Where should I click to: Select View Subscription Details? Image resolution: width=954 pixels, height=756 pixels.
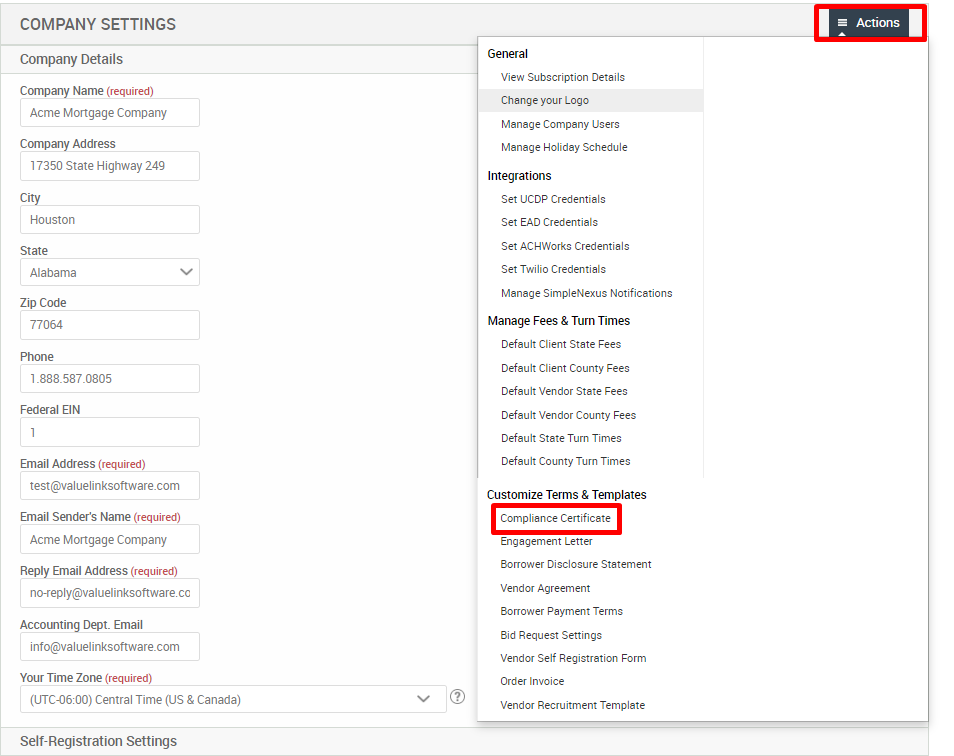[563, 77]
